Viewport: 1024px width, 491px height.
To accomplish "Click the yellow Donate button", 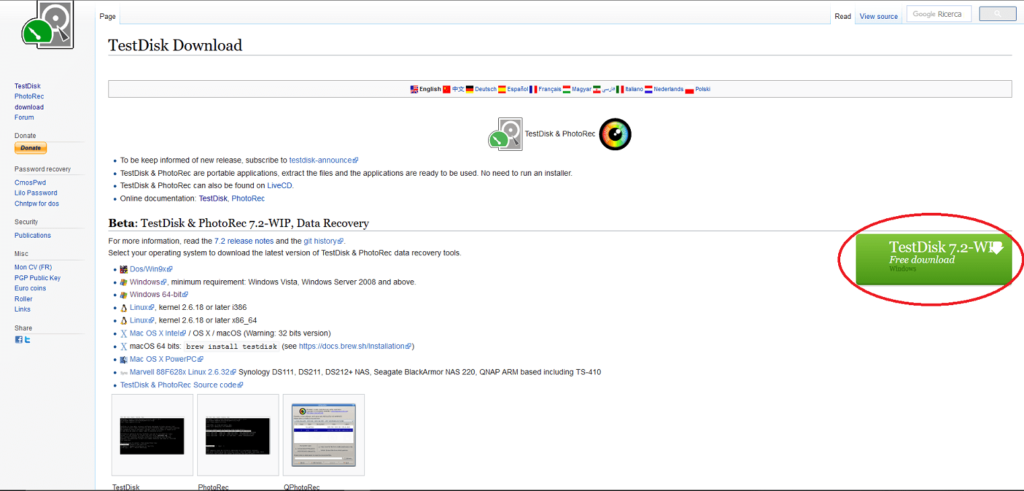I will [x=31, y=148].
